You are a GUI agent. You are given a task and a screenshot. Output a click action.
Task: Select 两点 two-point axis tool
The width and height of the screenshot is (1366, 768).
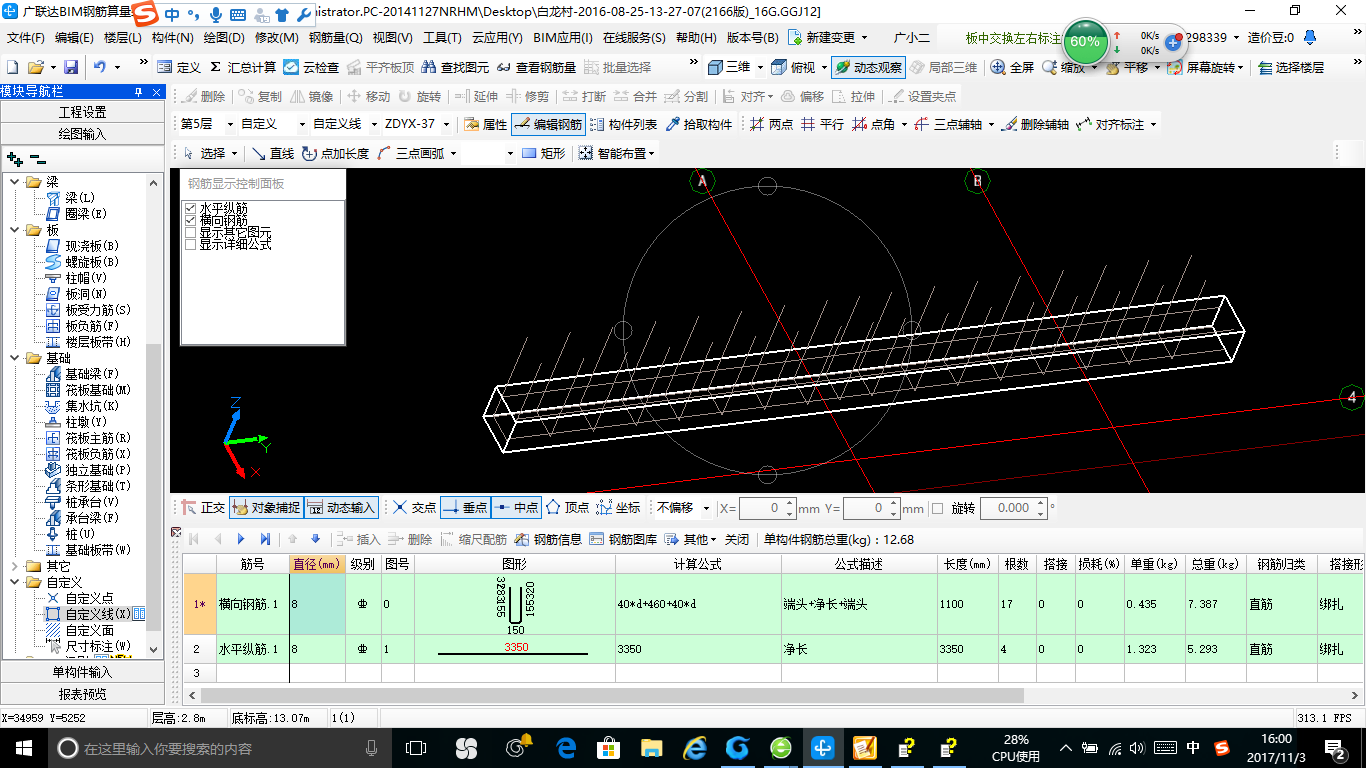tap(771, 124)
